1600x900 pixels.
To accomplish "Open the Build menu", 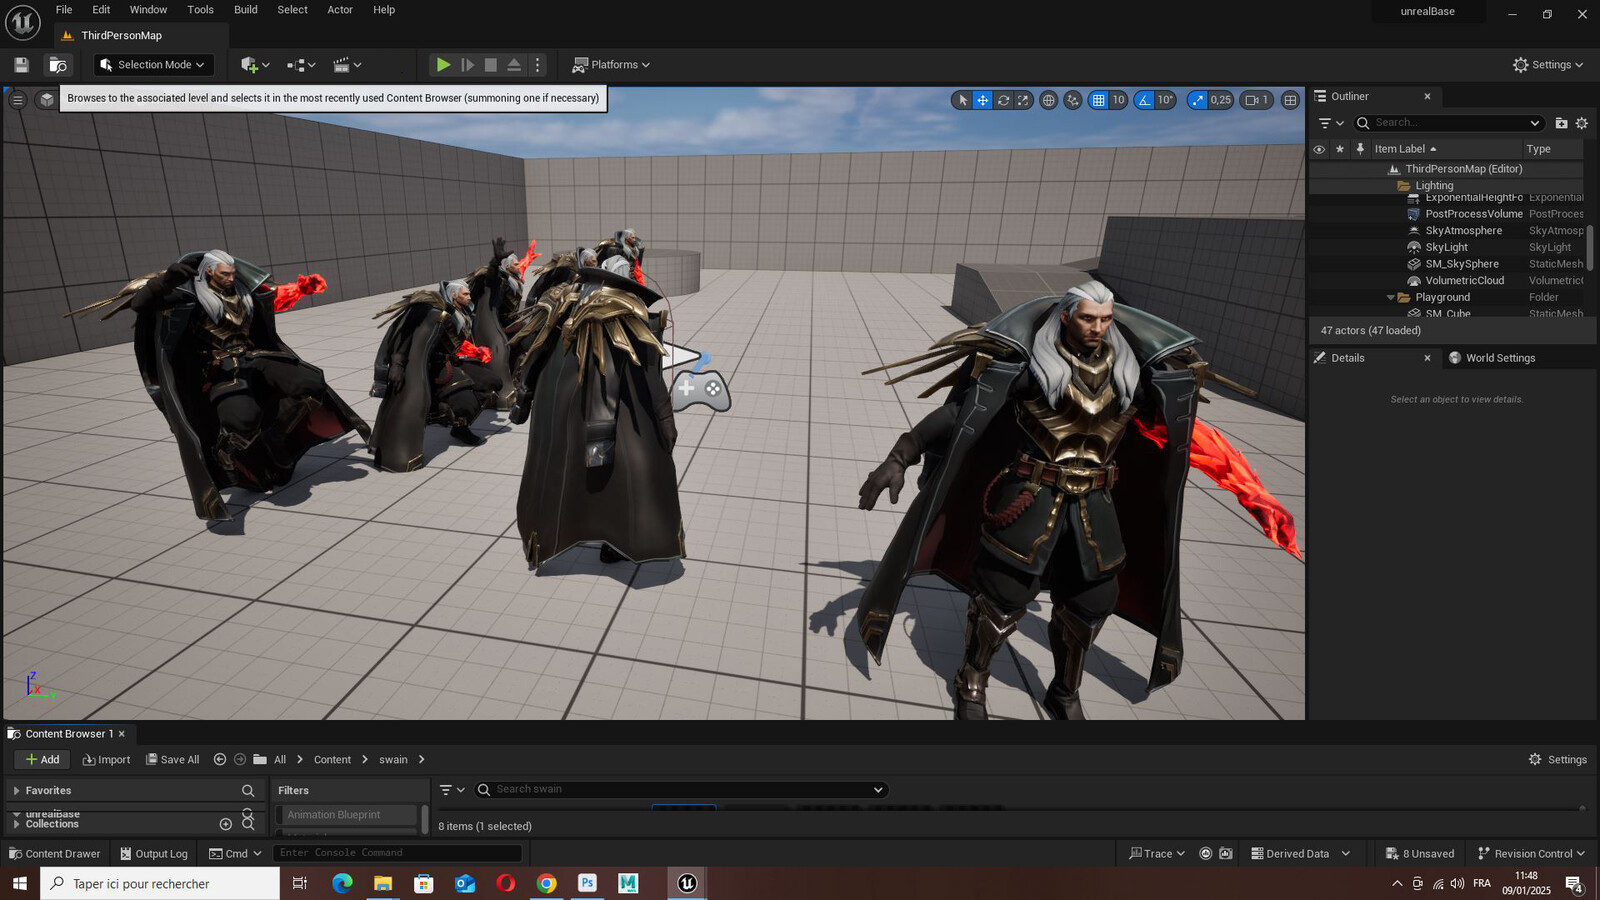I will tap(246, 10).
